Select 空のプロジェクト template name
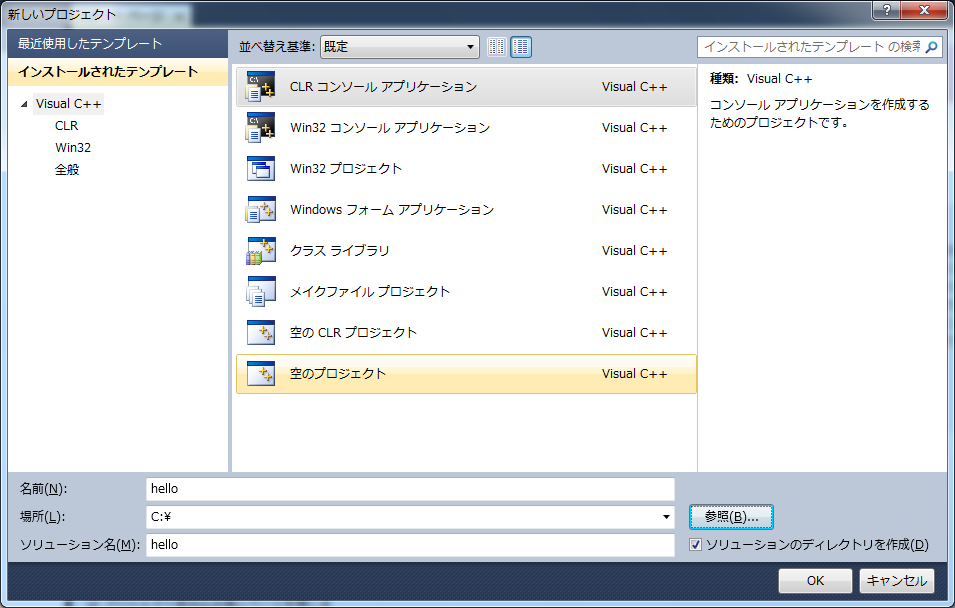This screenshot has height=608, width=955. (x=337, y=373)
